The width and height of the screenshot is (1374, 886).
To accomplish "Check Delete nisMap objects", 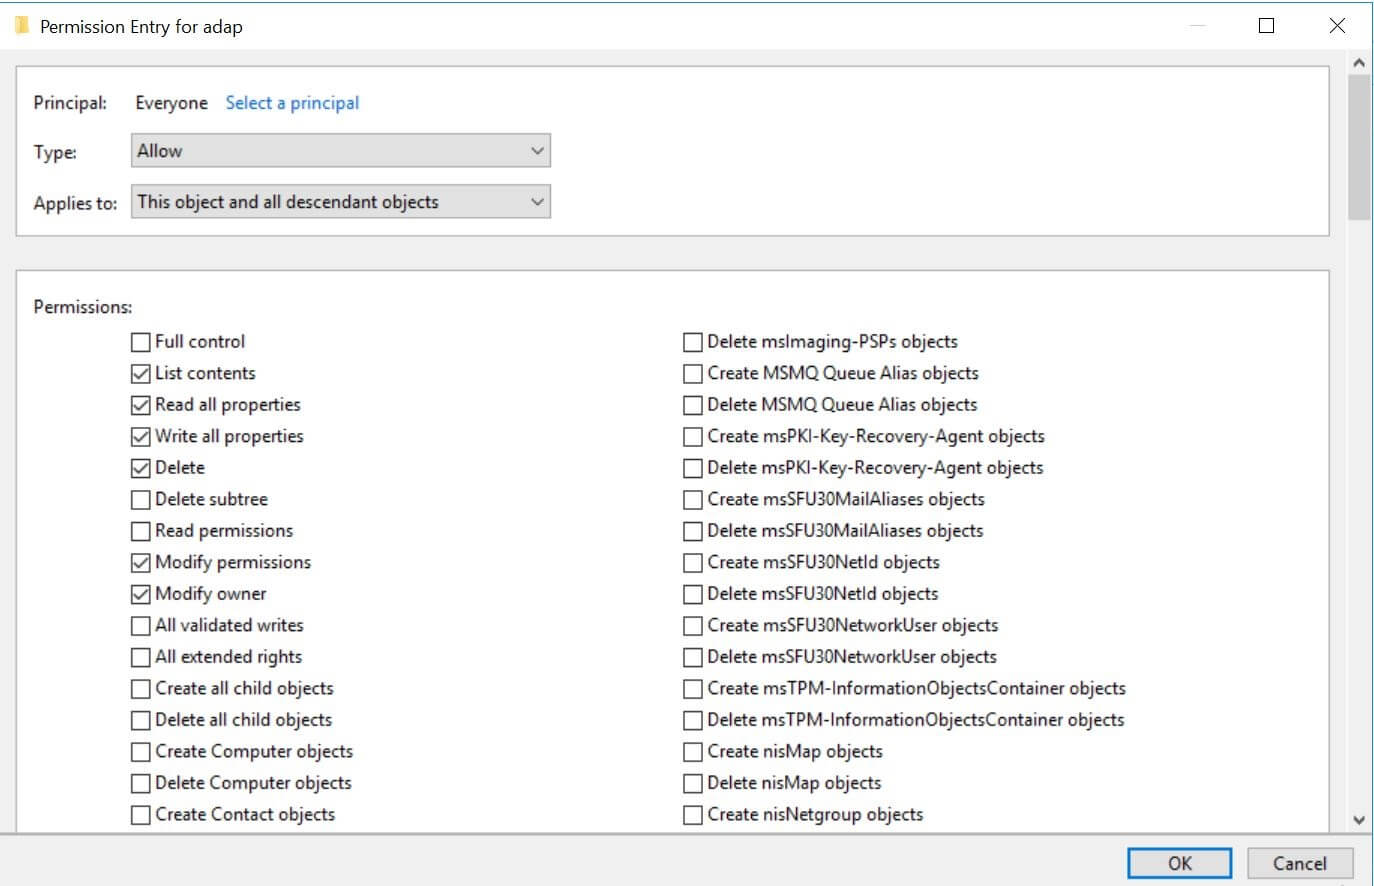I will [693, 783].
